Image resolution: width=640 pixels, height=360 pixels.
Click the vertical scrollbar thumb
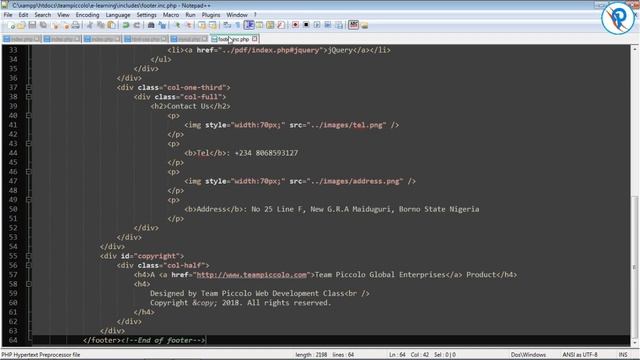point(634,267)
